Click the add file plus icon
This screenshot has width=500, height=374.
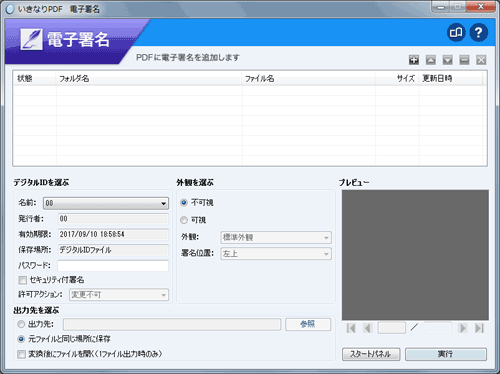coord(414,60)
